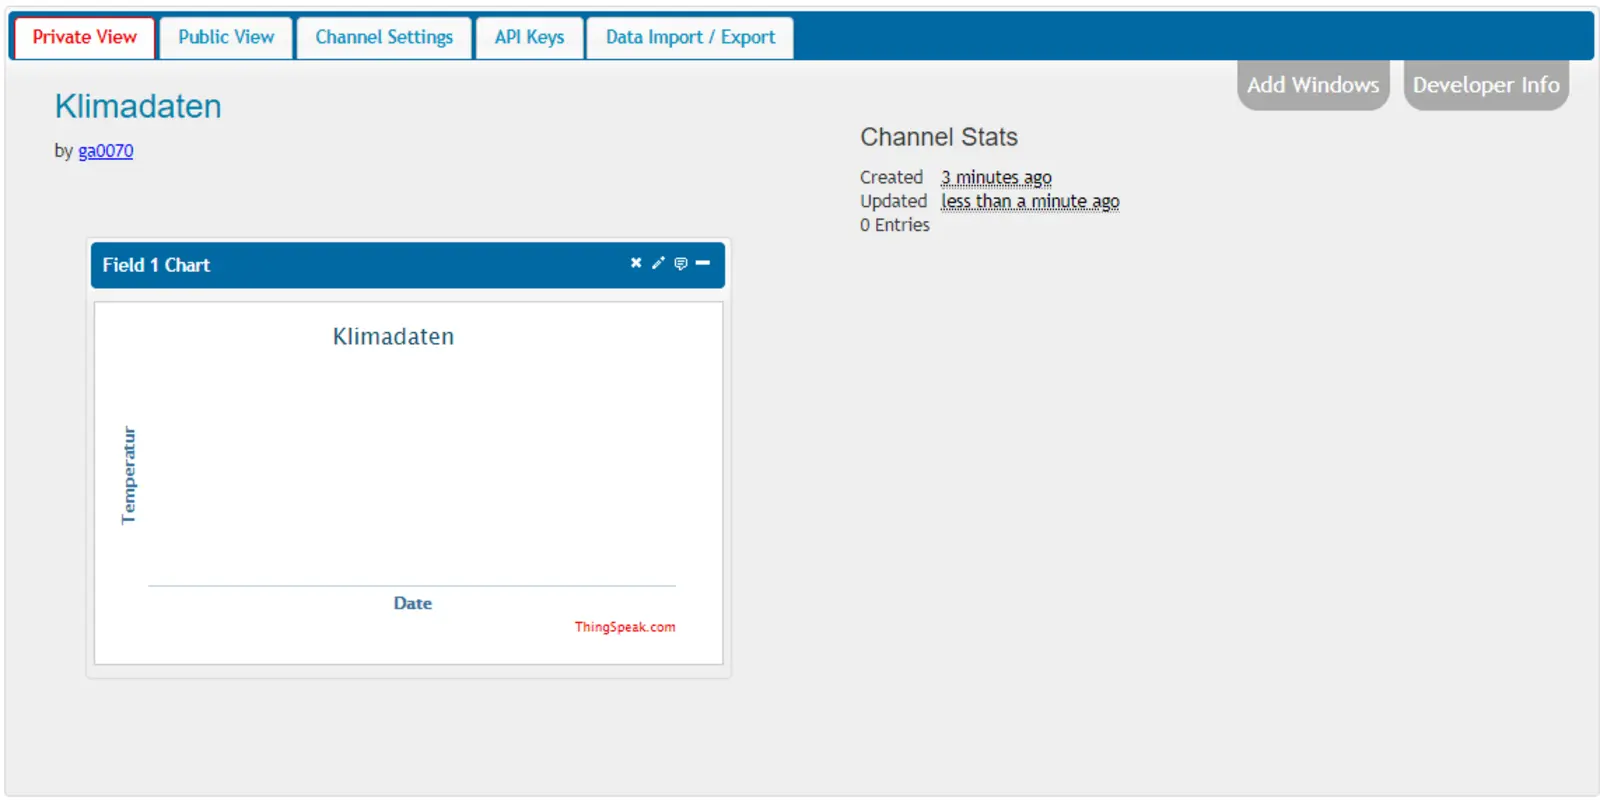This screenshot has width=1600, height=801.
Task: Click the Updated 'less than a minute ago' timestamp
Action: [x=1030, y=201]
